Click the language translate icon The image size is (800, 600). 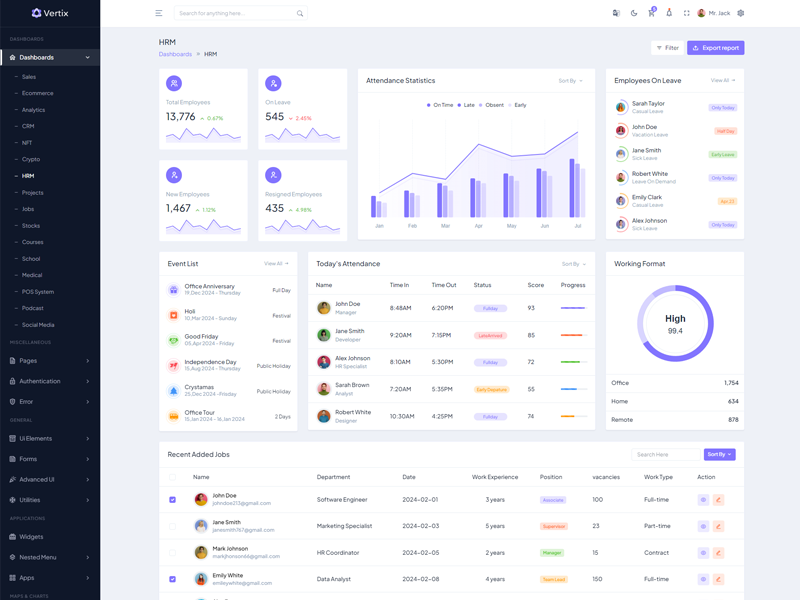[x=616, y=13]
